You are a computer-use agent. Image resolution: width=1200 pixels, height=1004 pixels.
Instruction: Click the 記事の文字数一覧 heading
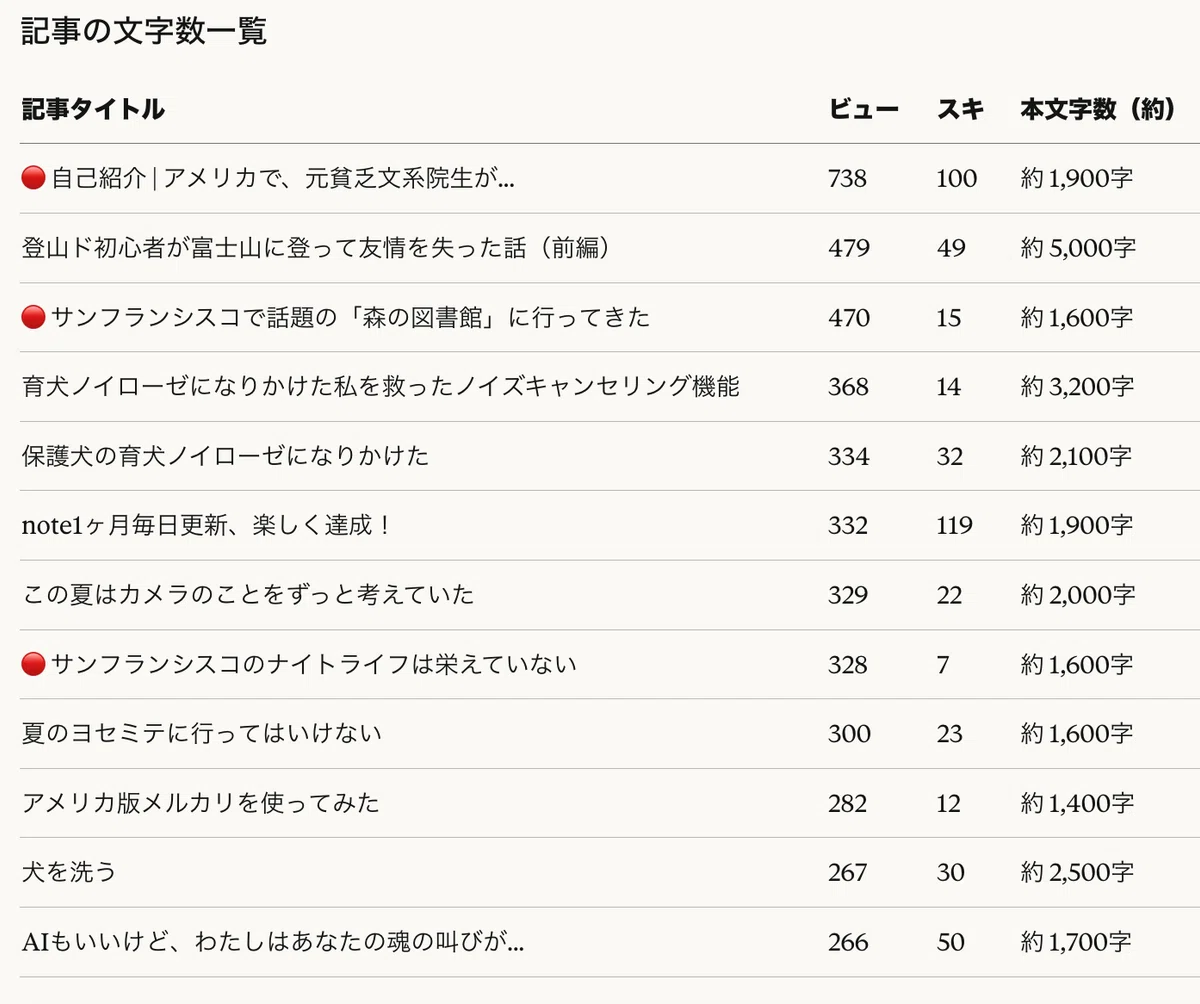coord(144,31)
